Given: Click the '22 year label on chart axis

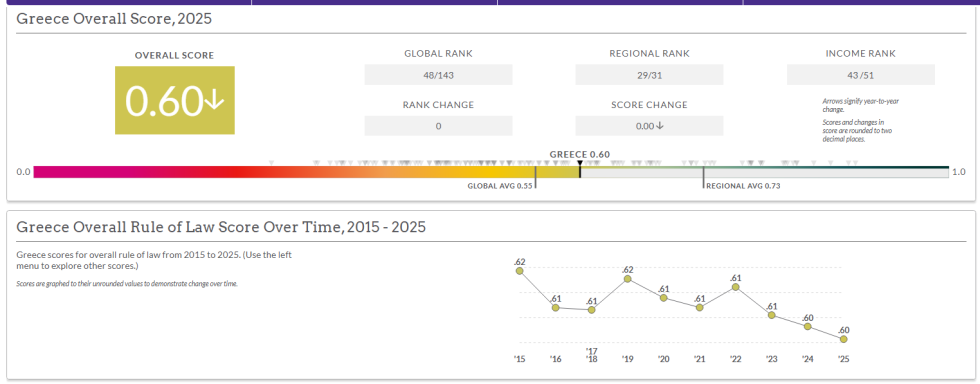Looking at the screenshot, I should point(735,360).
